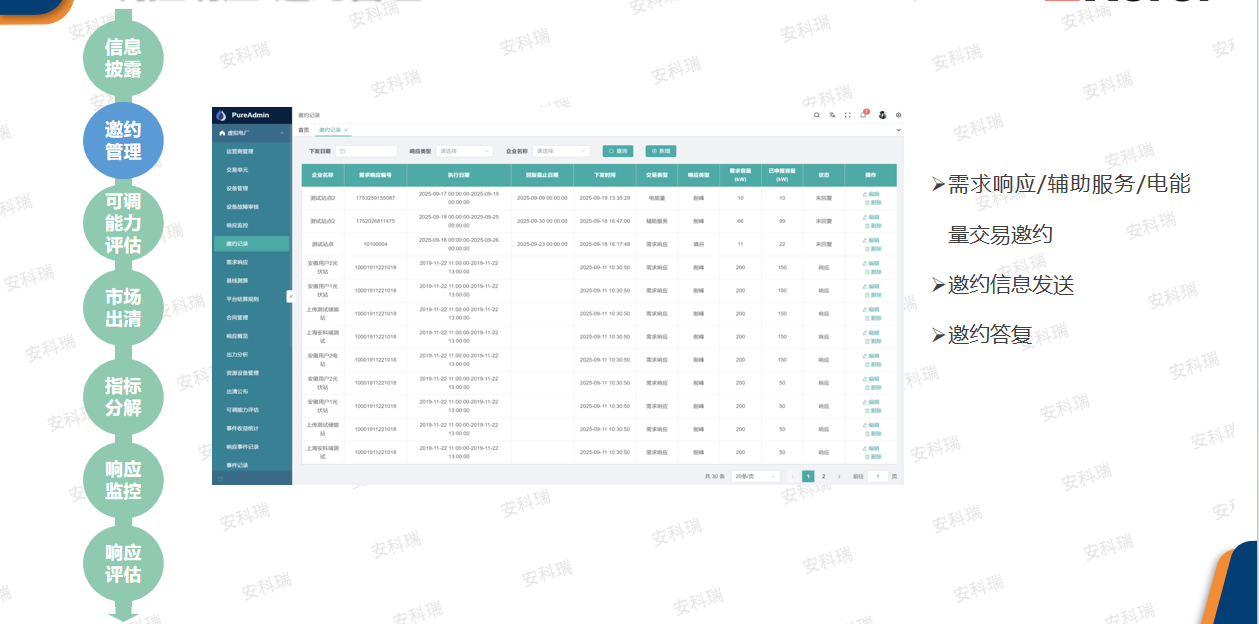Toggle fullscreen mode icon
The height and width of the screenshot is (624, 1259).
848,115
